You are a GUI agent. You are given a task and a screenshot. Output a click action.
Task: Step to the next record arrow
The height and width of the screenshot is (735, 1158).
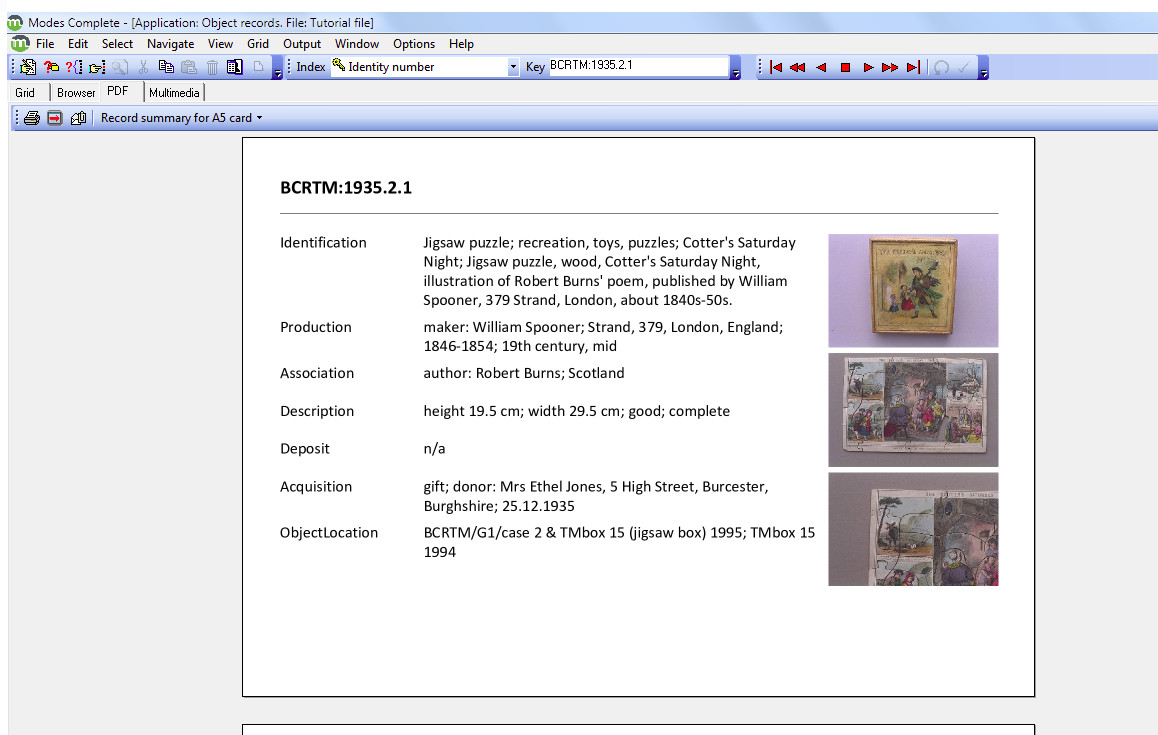[868, 67]
